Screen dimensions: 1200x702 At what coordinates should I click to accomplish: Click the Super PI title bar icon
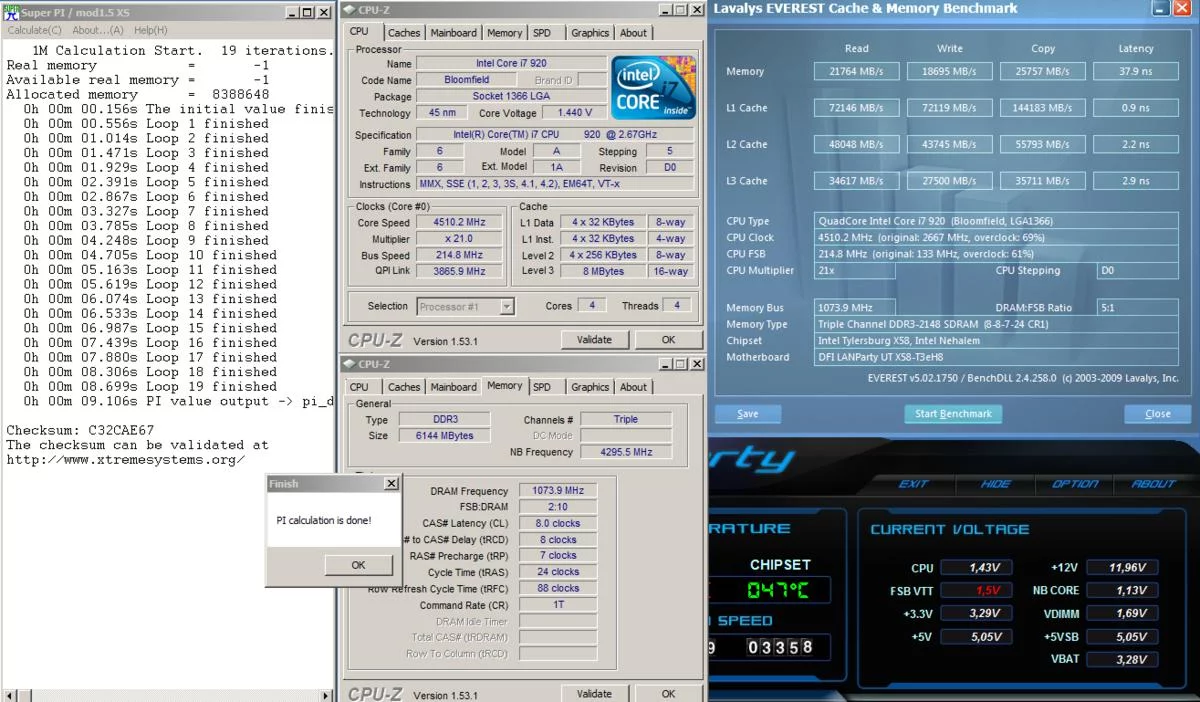11,11
